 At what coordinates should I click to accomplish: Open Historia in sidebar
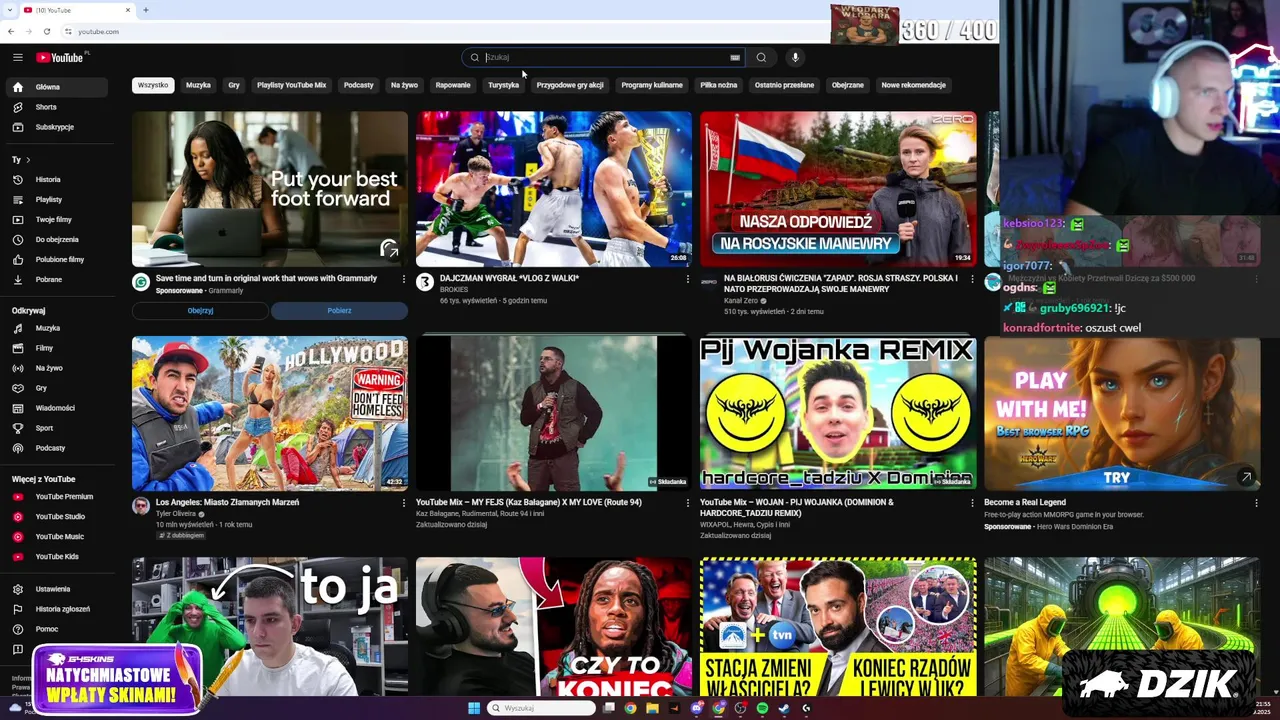click(x=56, y=180)
